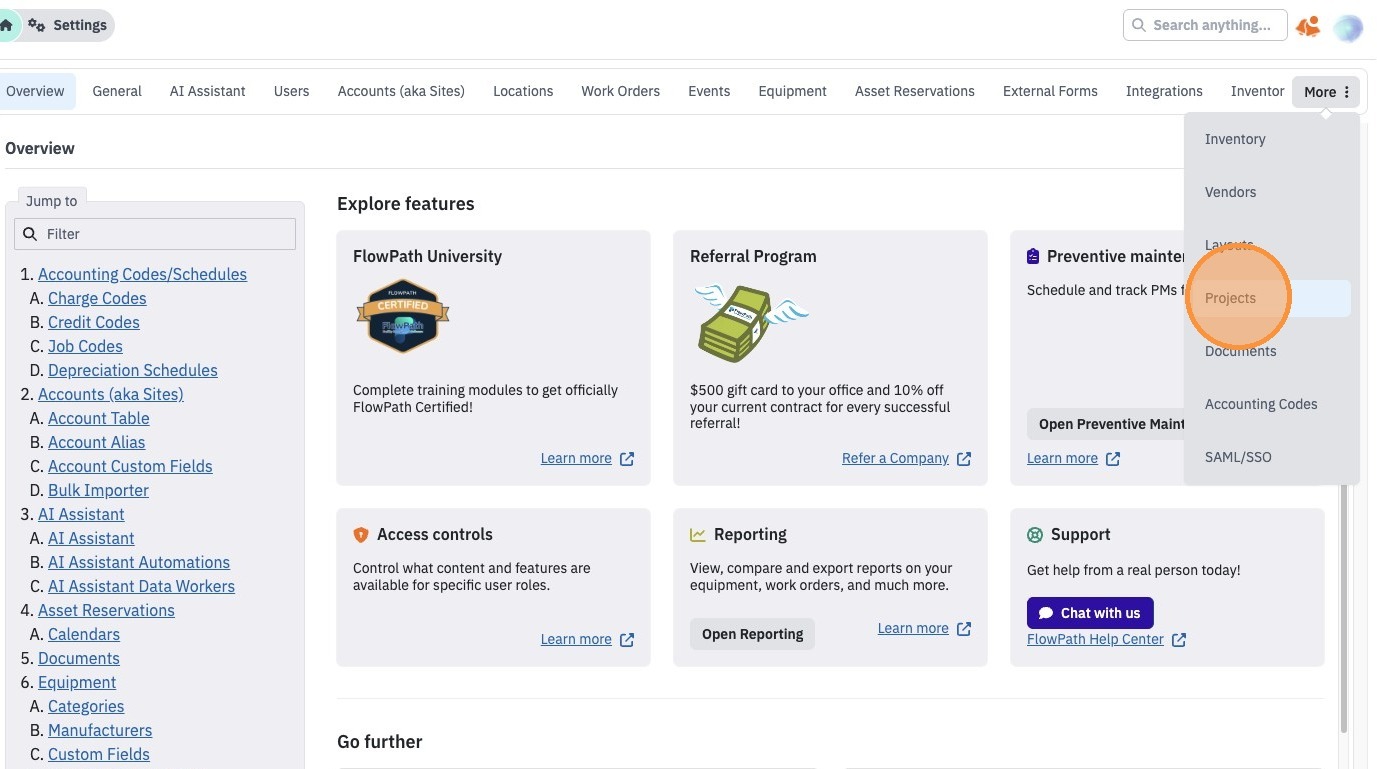1377x769 pixels.
Task: Go to the AI Assistant tab in the tab bar
Action: [207, 91]
